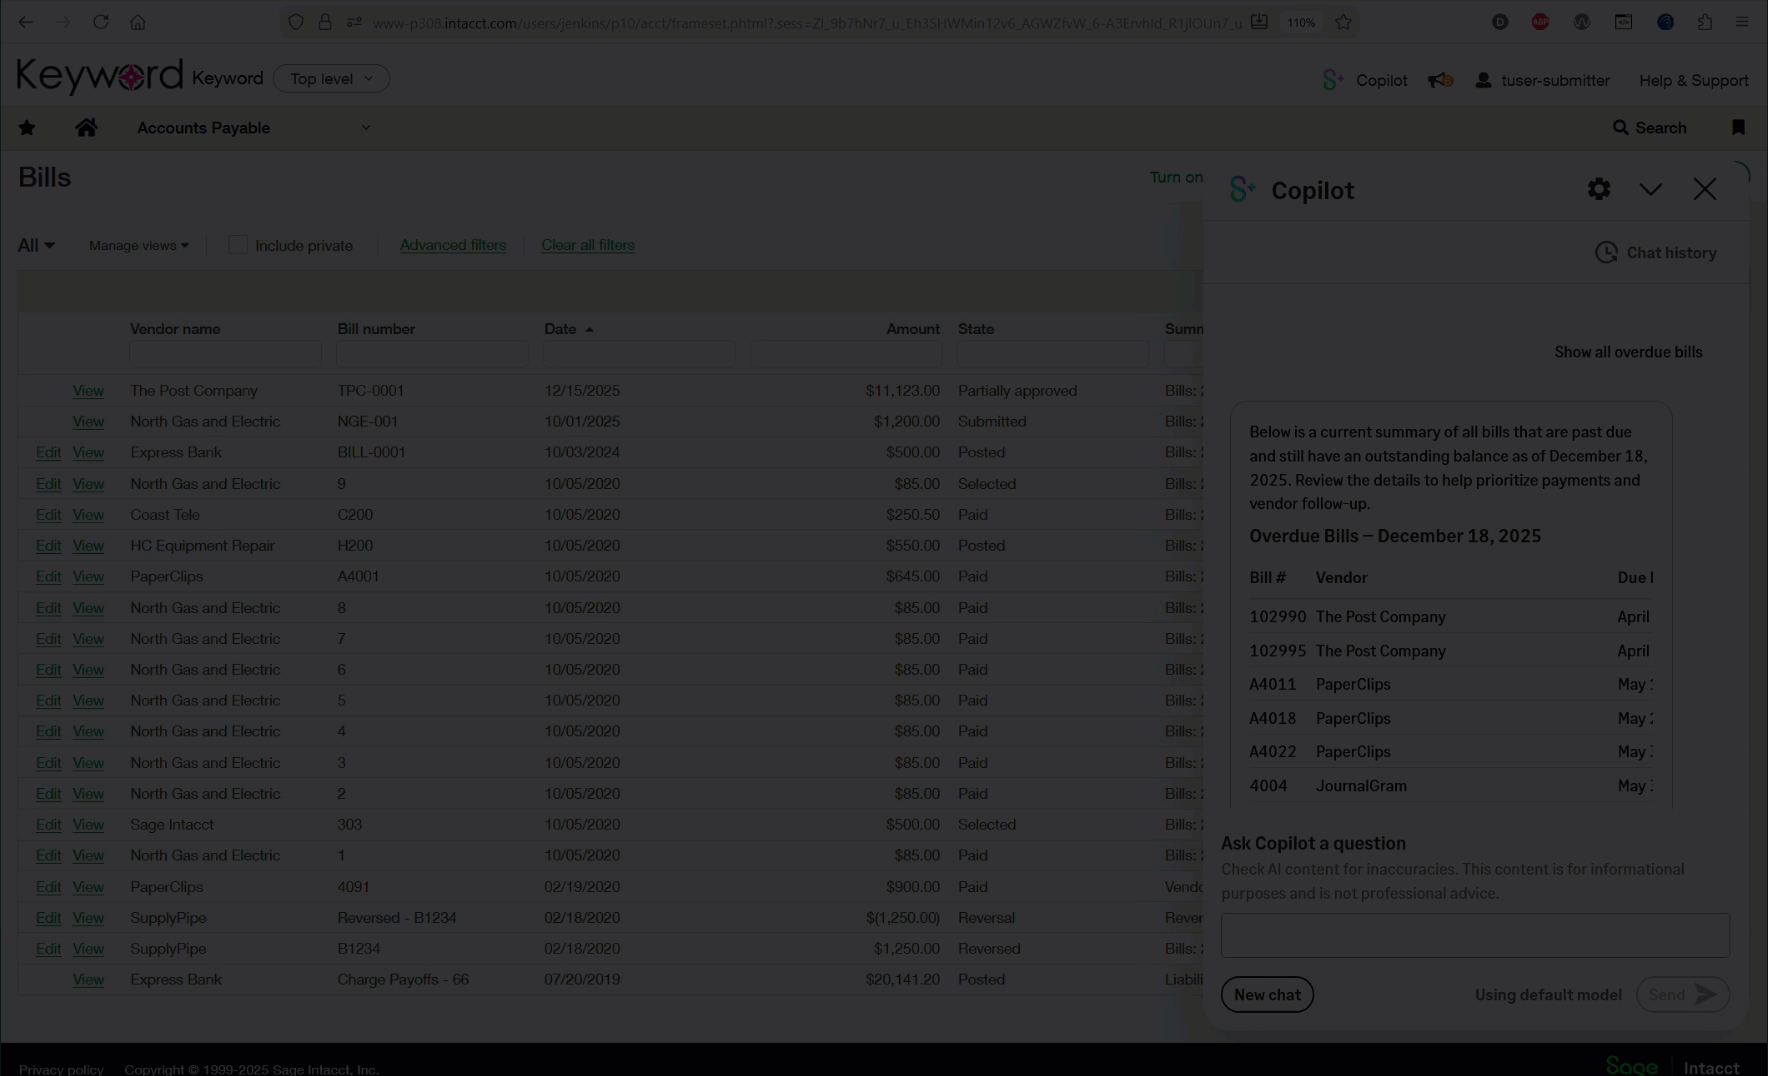Open the announcements megaphone icon
The image size is (1768, 1076).
1440,80
